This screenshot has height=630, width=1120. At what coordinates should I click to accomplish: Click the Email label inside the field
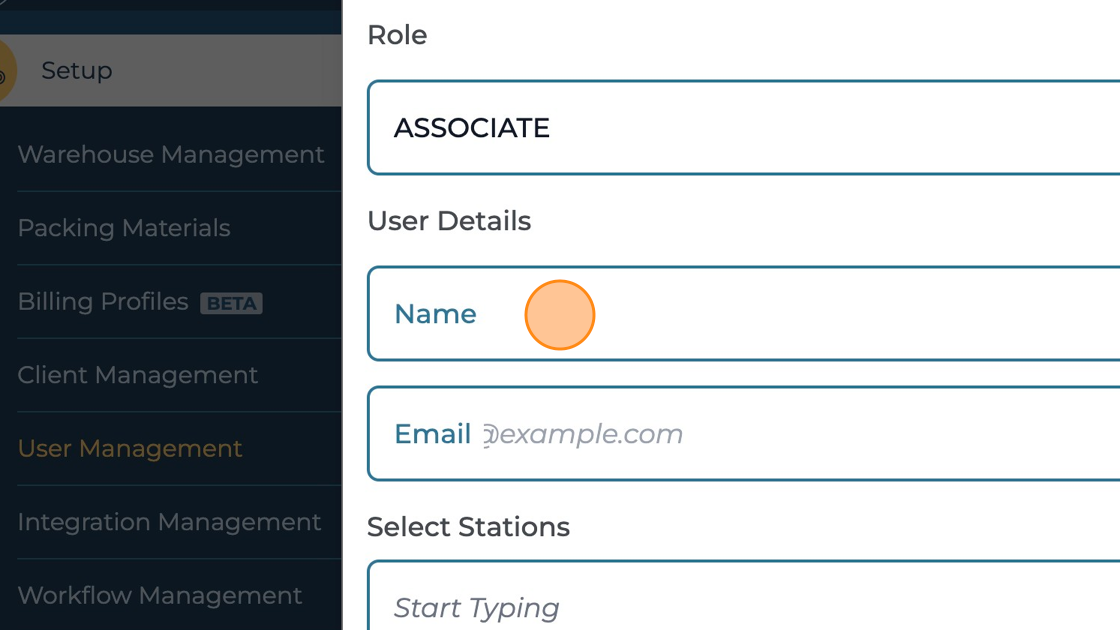(432, 434)
